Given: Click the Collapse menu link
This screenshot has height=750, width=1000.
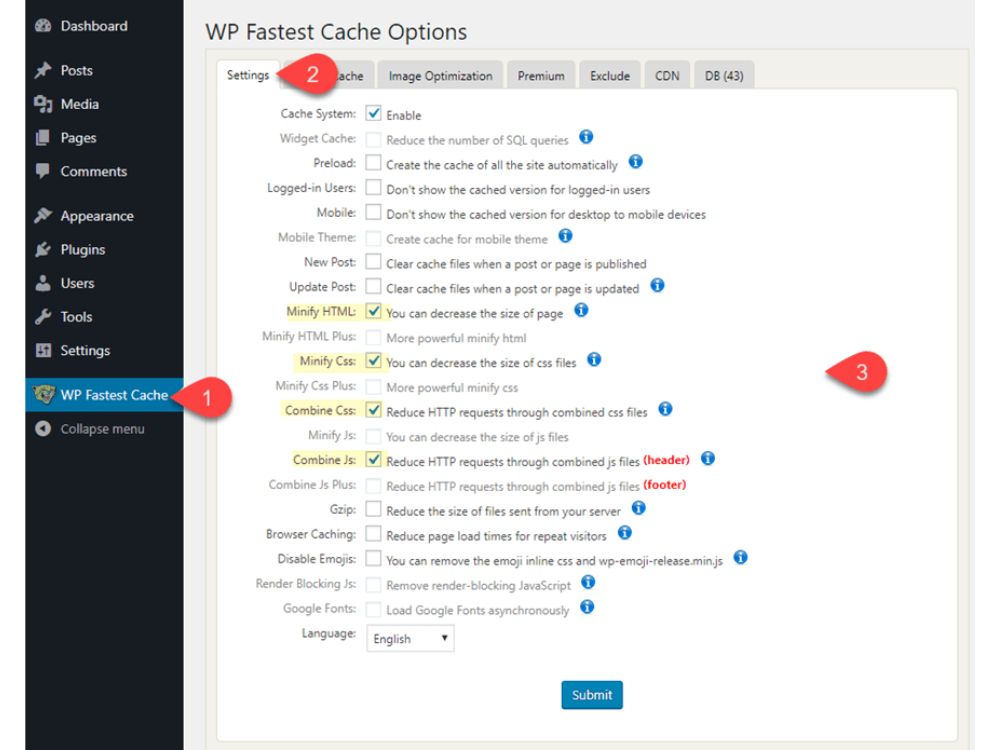Looking at the screenshot, I should (x=102, y=429).
